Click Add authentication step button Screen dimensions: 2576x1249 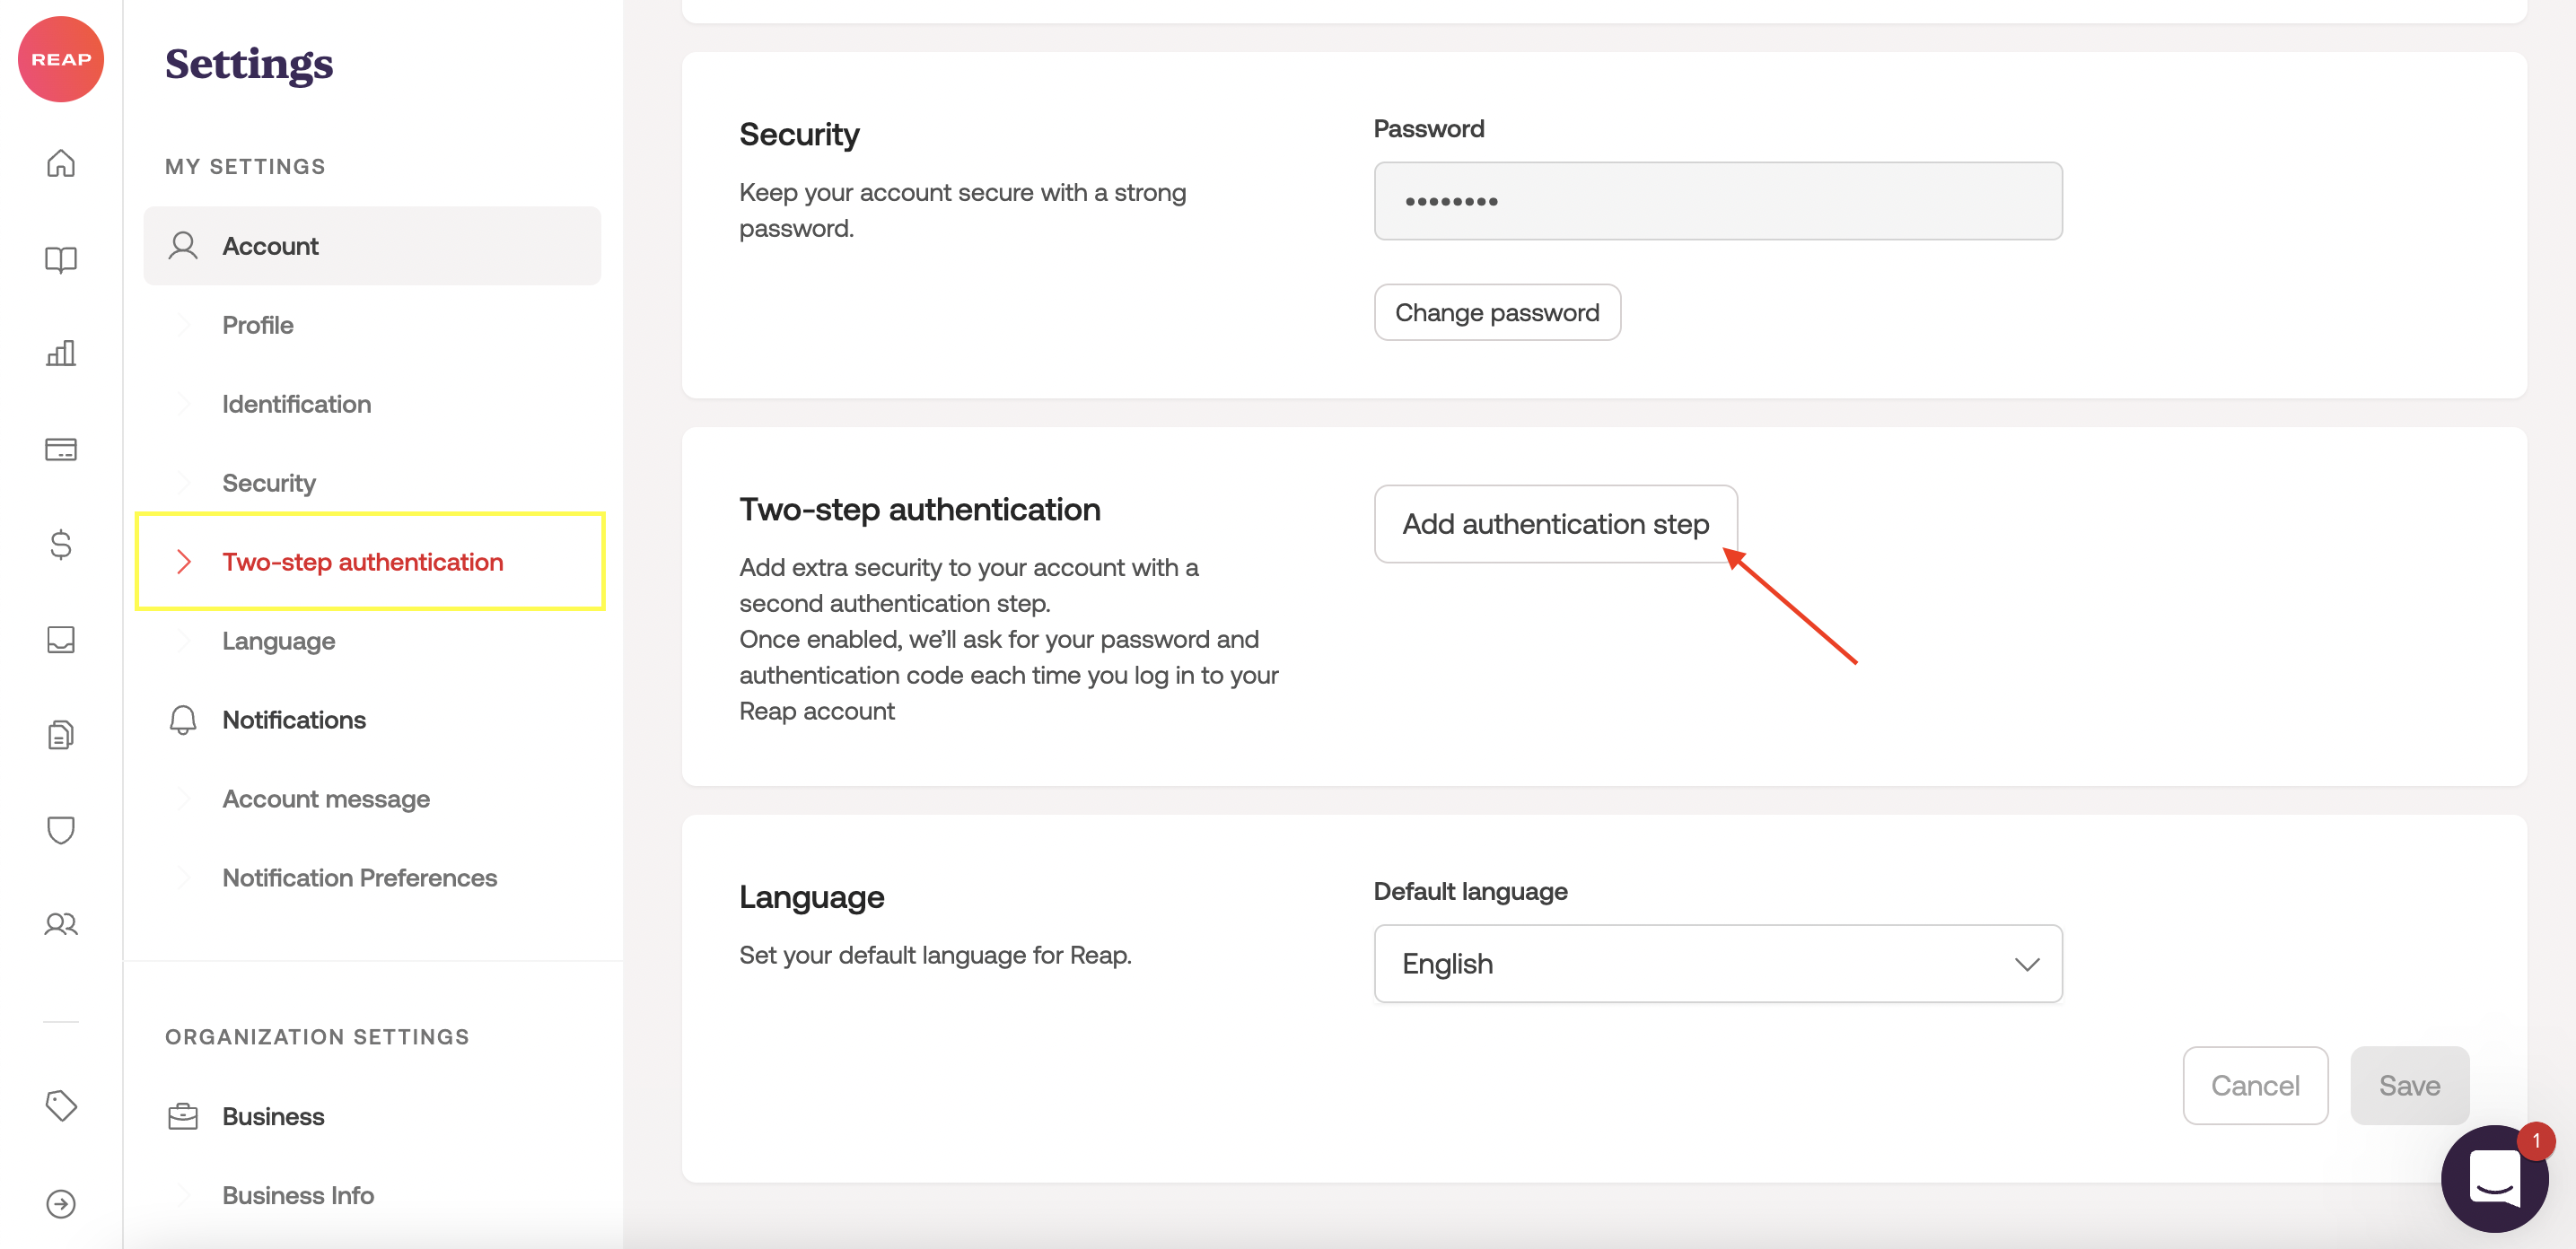[1554, 524]
